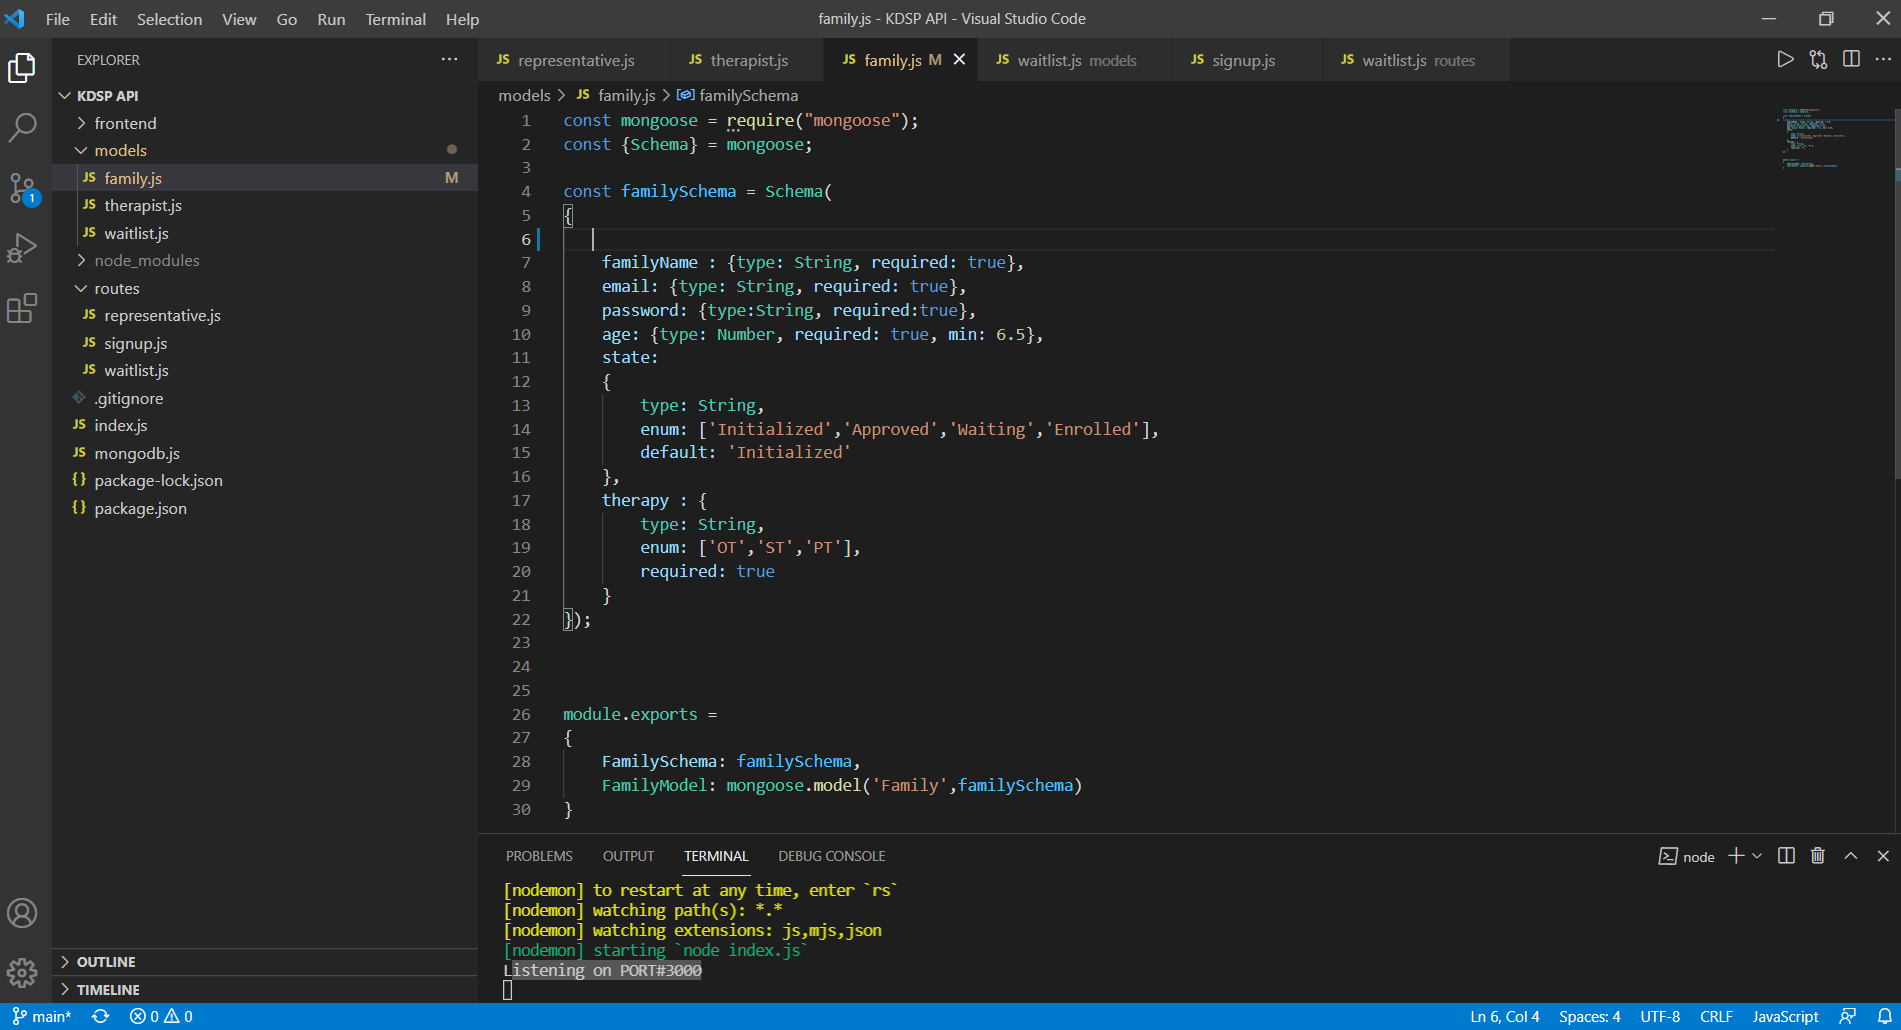The image size is (1901, 1030).
Task: Open the Source Control view
Action: (x=22, y=188)
